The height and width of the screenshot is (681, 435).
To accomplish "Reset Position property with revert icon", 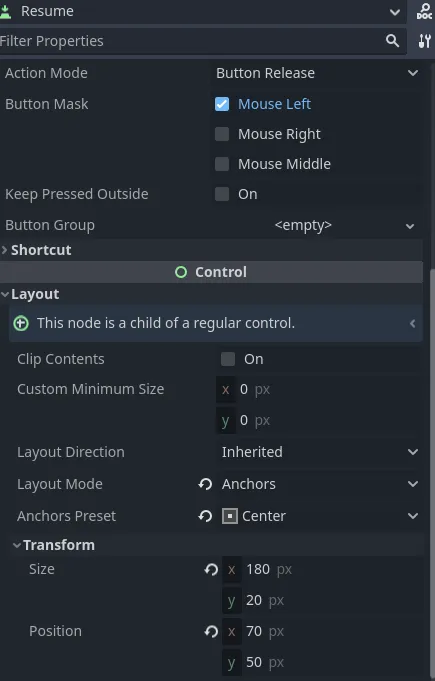I will [211, 631].
